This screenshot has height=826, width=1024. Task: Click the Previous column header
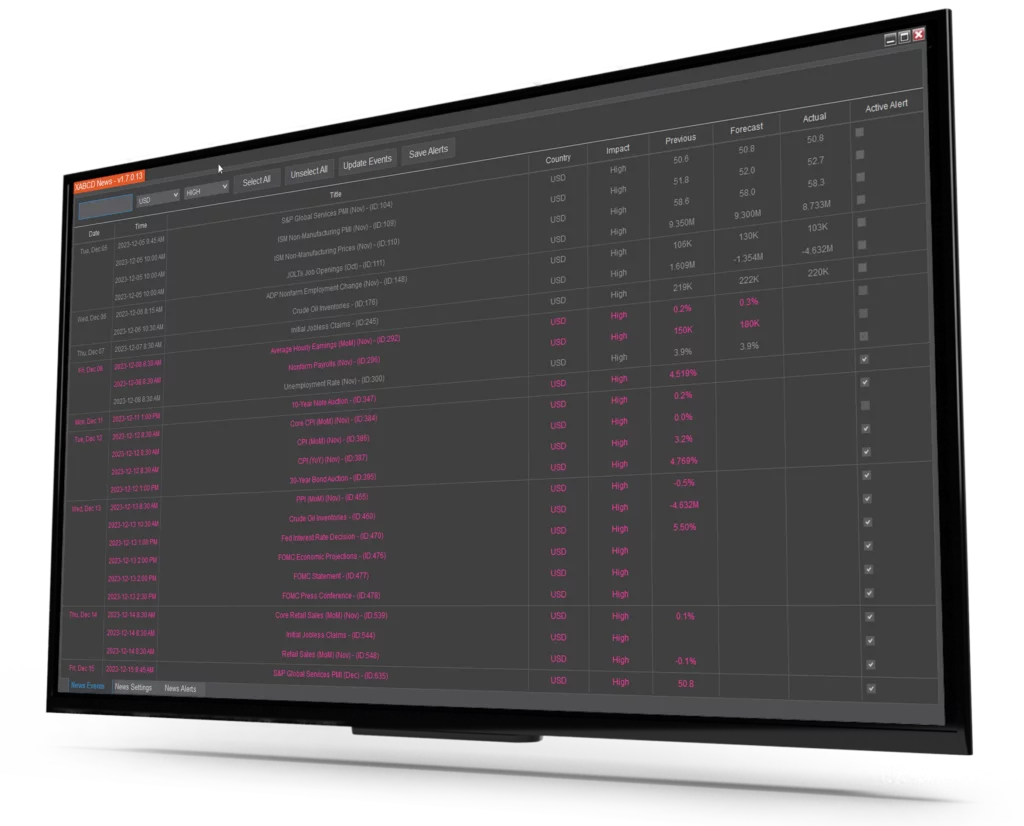point(680,139)
